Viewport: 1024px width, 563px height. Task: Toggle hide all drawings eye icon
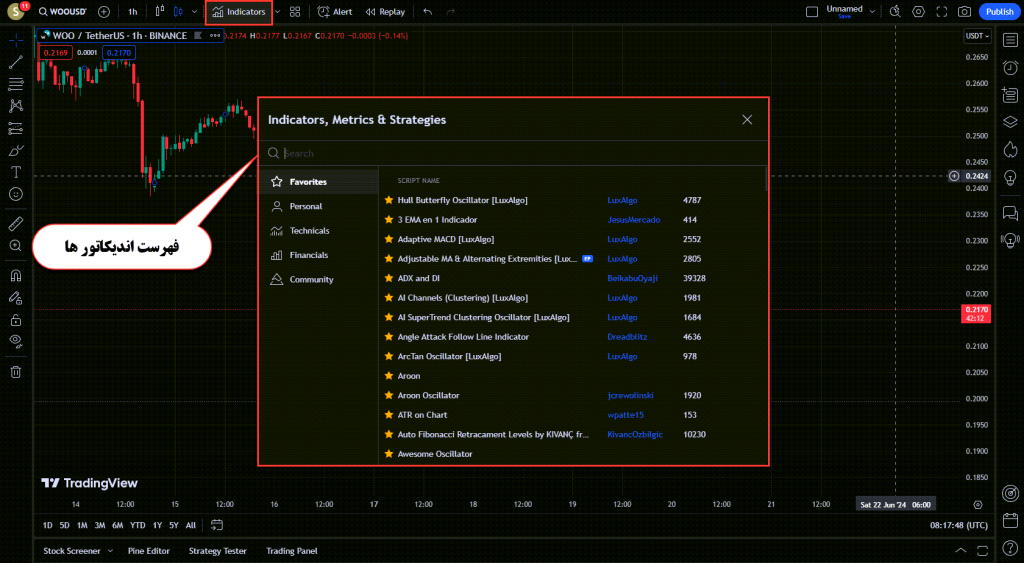[x=16, y=341]
